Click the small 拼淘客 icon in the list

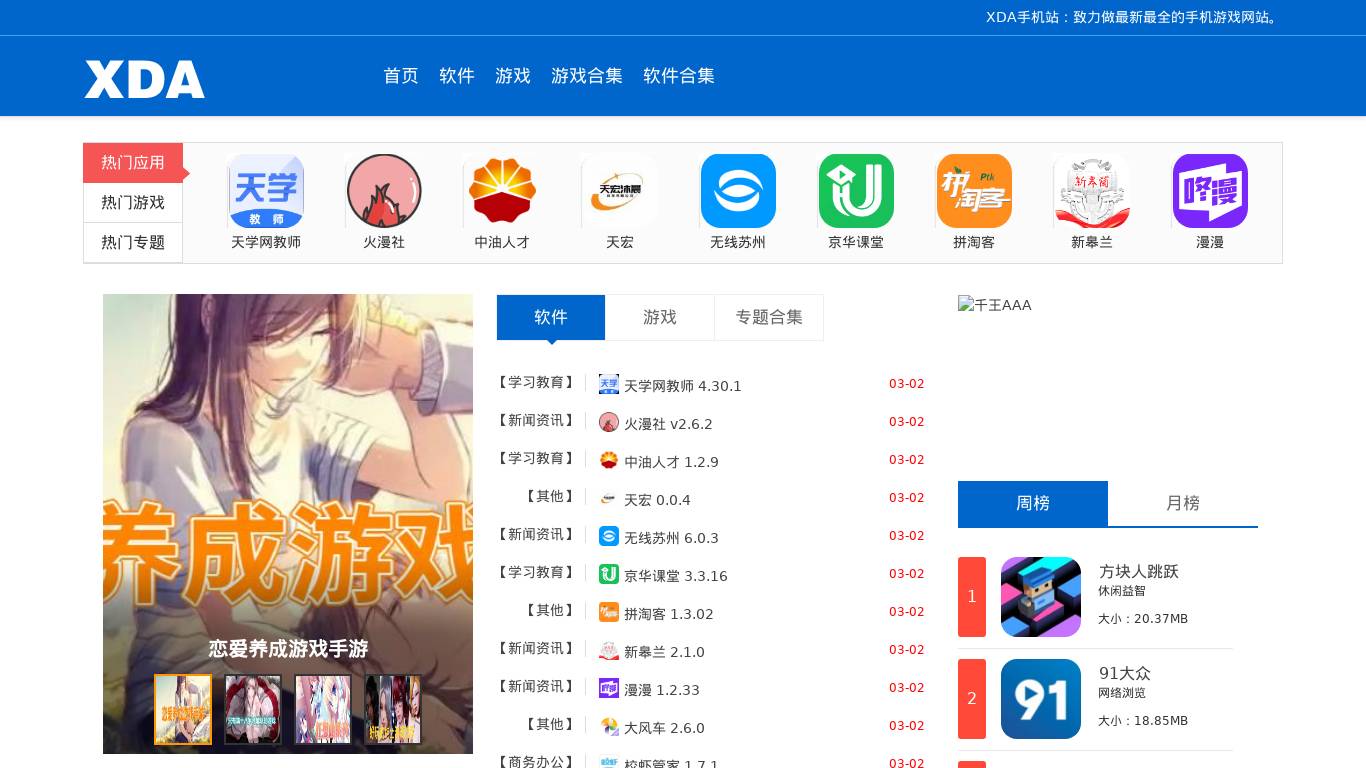(609, 612)
